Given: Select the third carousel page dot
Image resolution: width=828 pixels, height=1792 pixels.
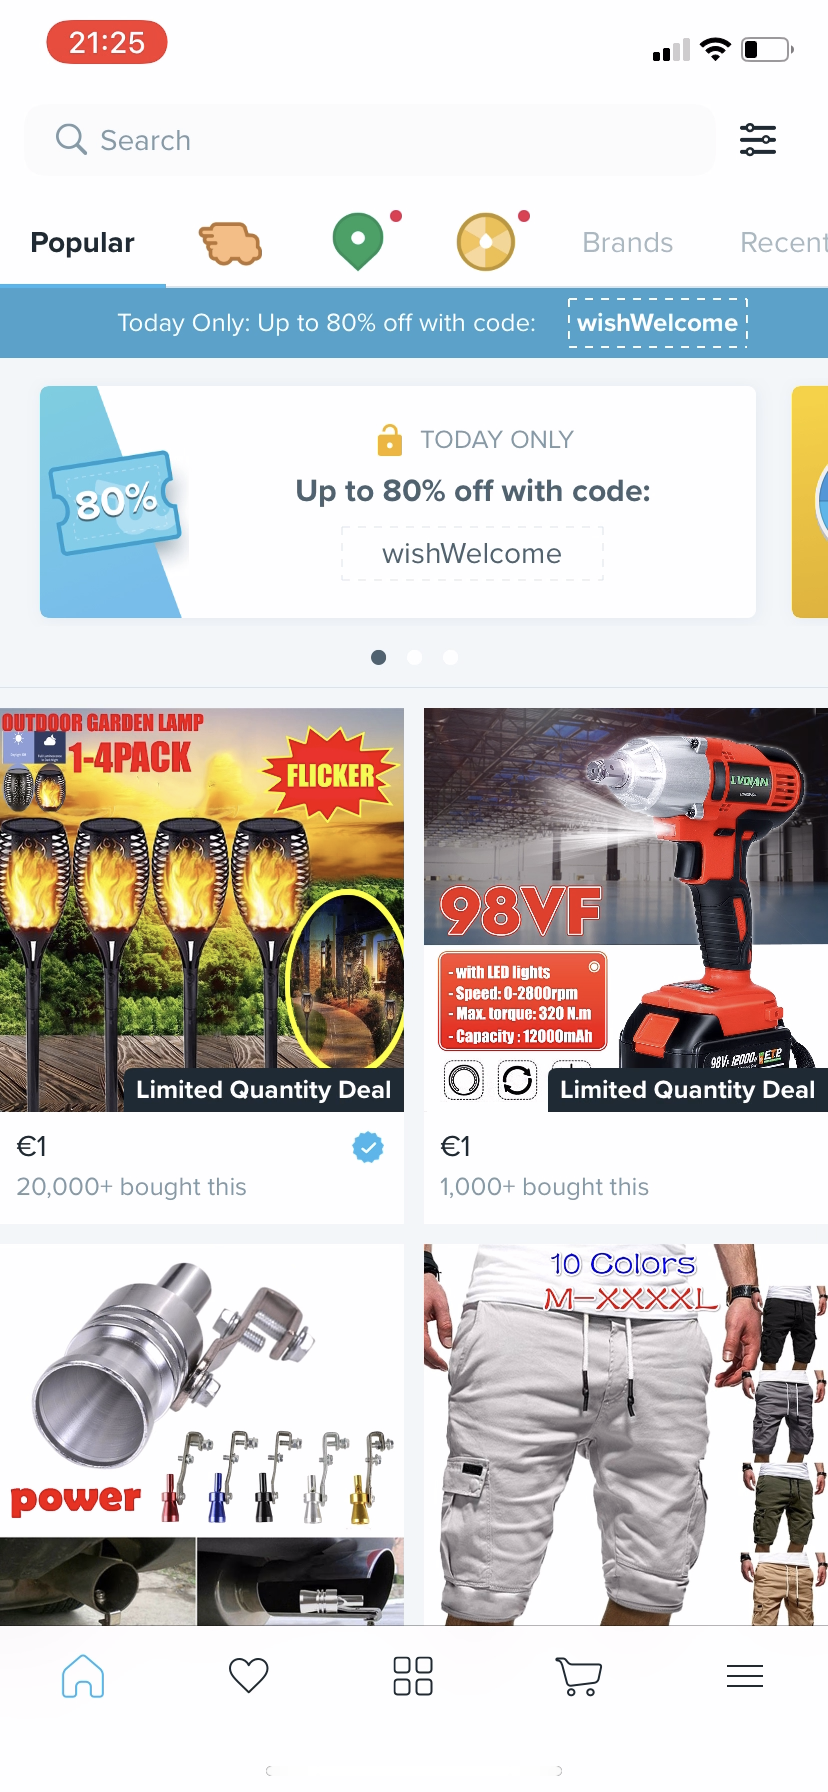Looking at the screenshot, I should (451, 657).
